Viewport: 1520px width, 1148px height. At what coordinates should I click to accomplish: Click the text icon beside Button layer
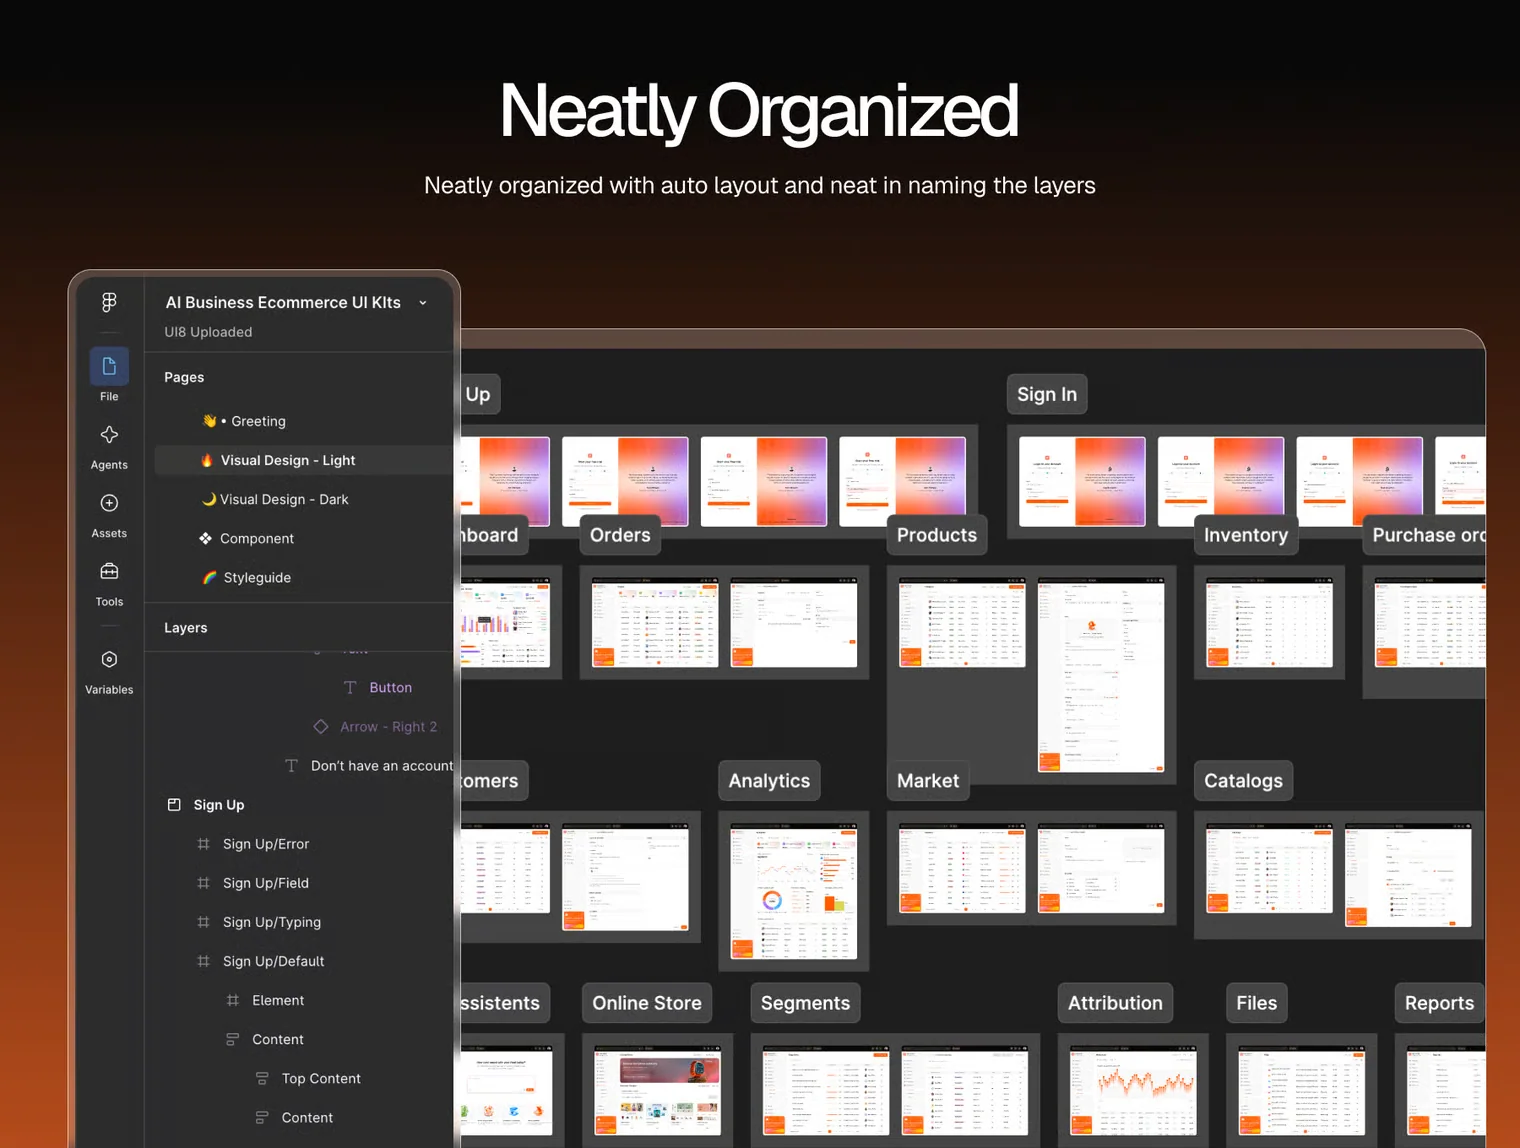click(x=350, y=688)
